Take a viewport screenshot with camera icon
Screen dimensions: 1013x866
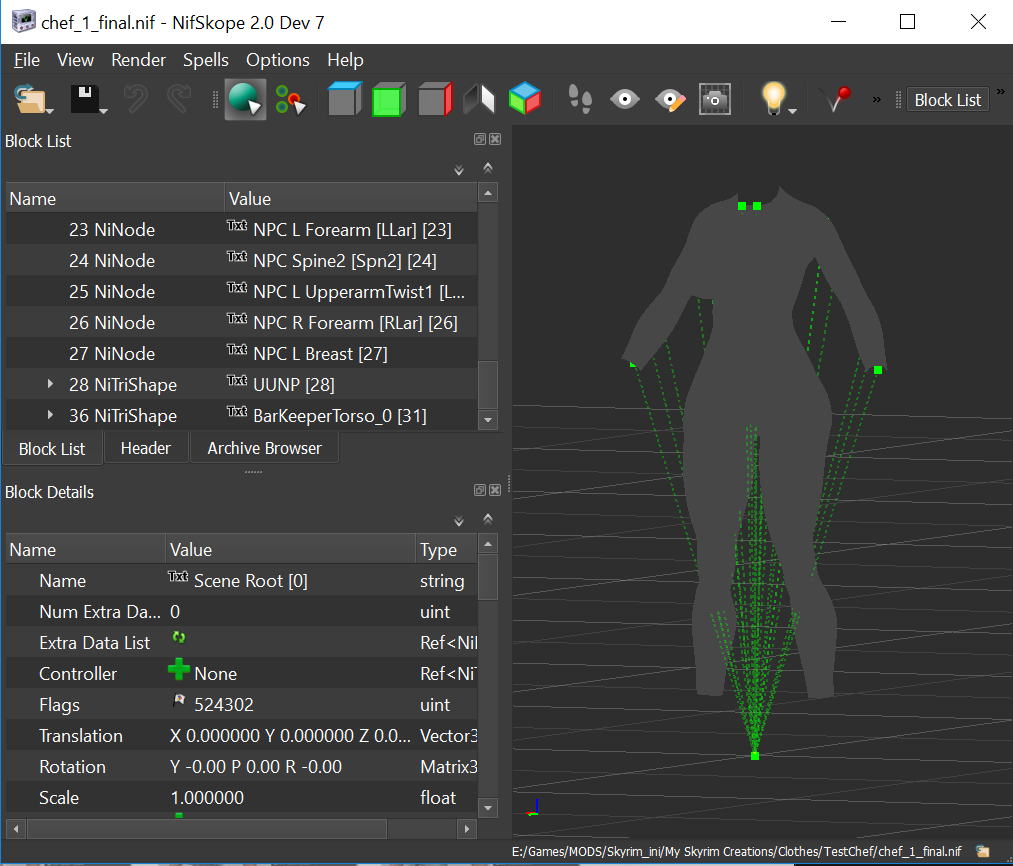click(x=714, y=99)
